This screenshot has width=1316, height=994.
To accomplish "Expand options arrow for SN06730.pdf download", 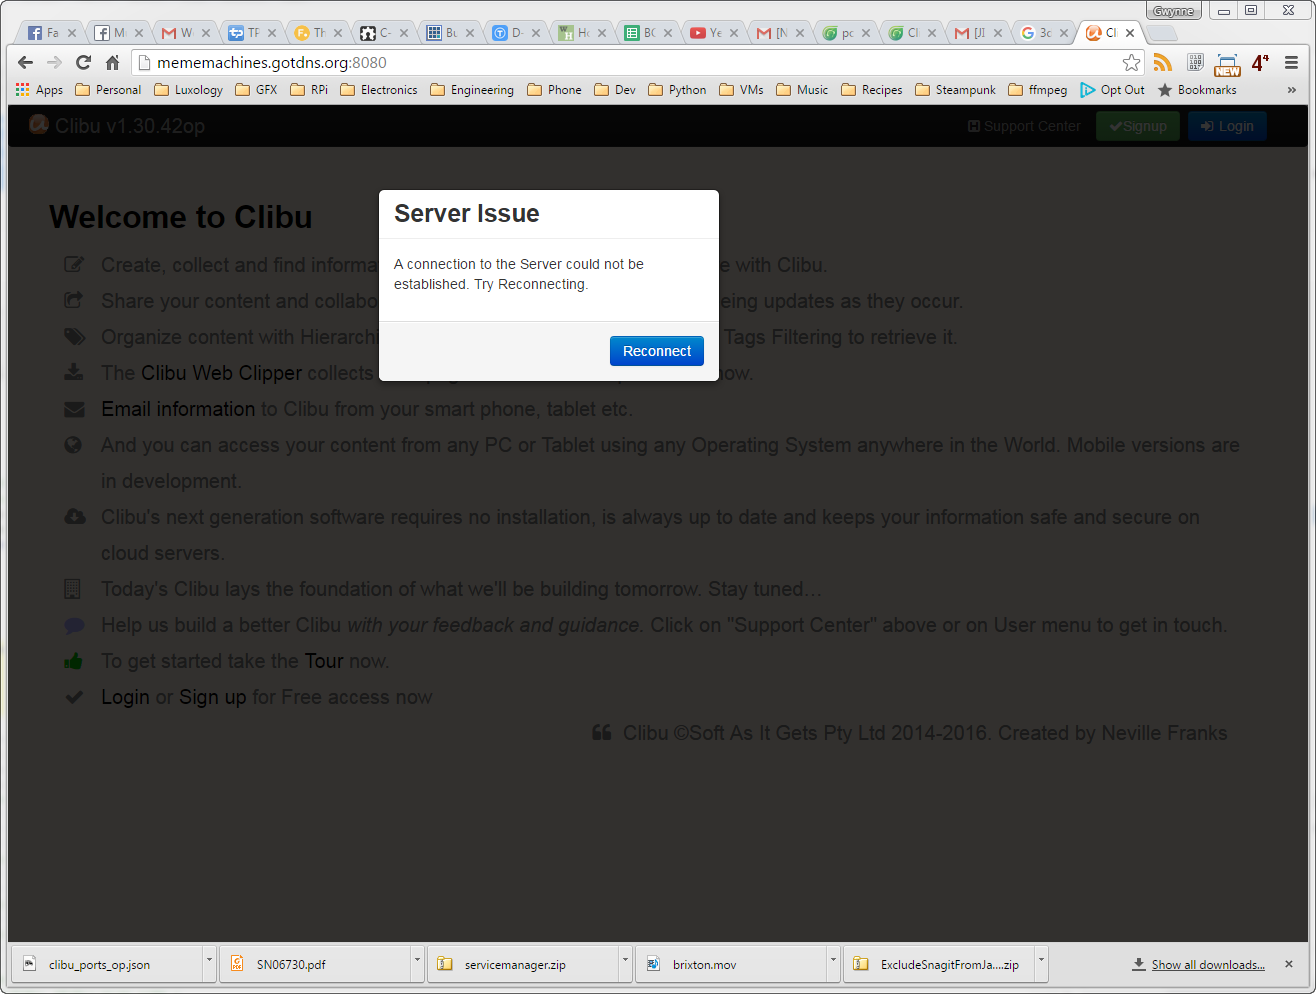I will click(x=417, y=964).
